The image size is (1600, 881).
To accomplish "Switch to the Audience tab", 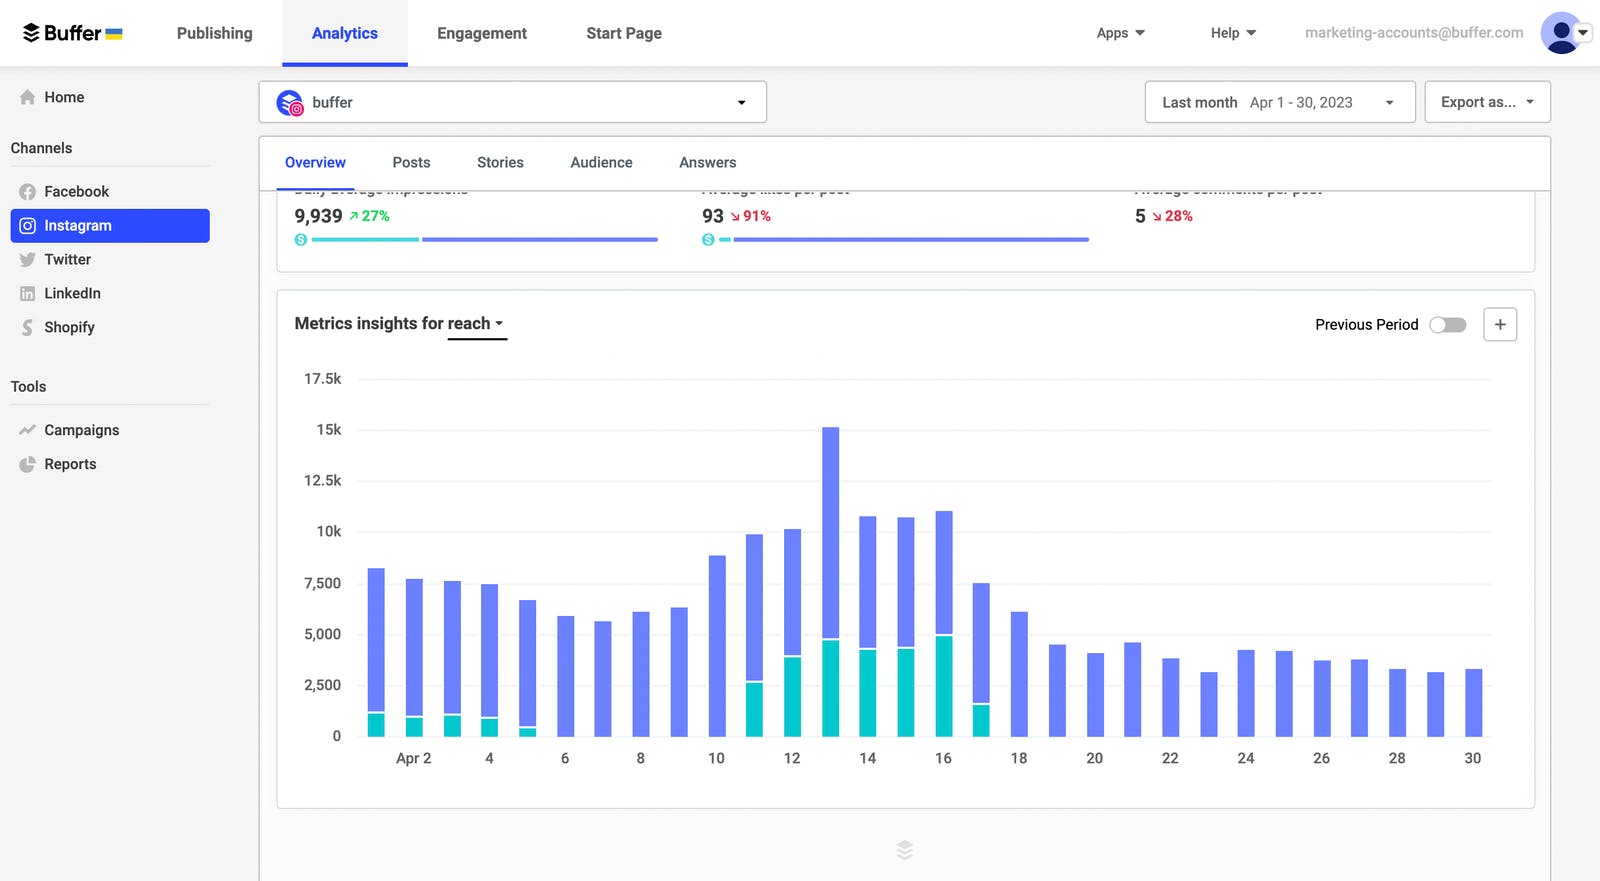I will click(601, 163).
